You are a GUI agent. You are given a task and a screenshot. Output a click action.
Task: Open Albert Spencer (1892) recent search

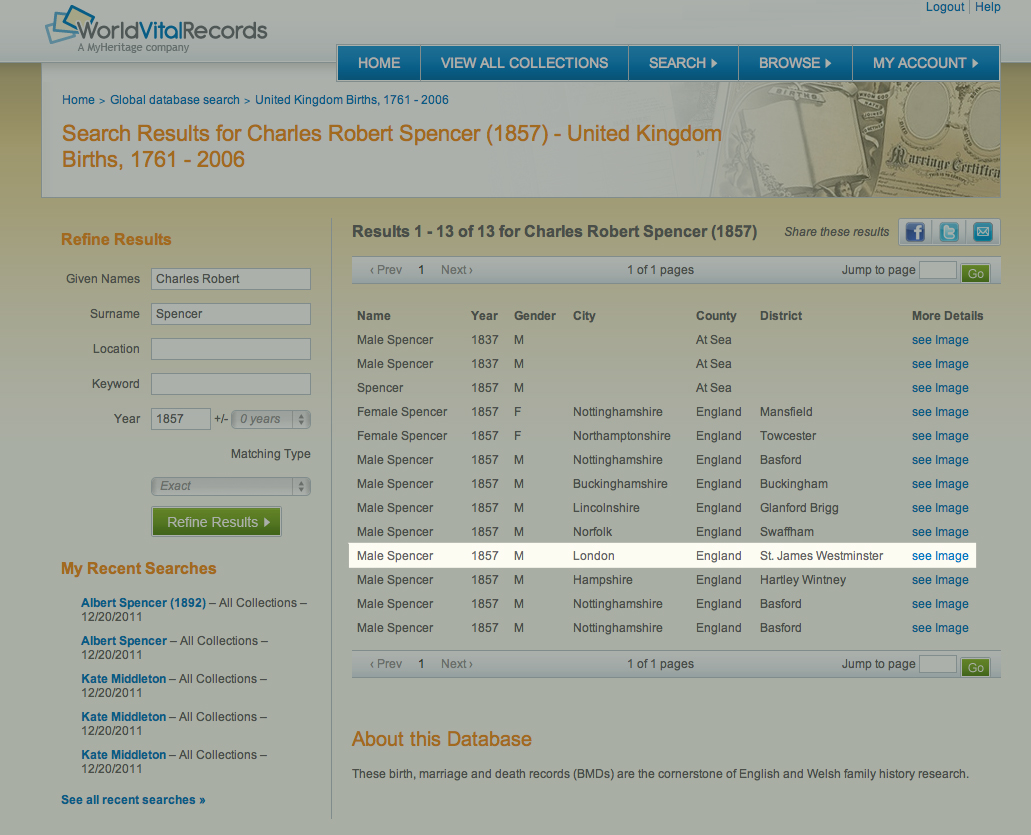point(143,603)
